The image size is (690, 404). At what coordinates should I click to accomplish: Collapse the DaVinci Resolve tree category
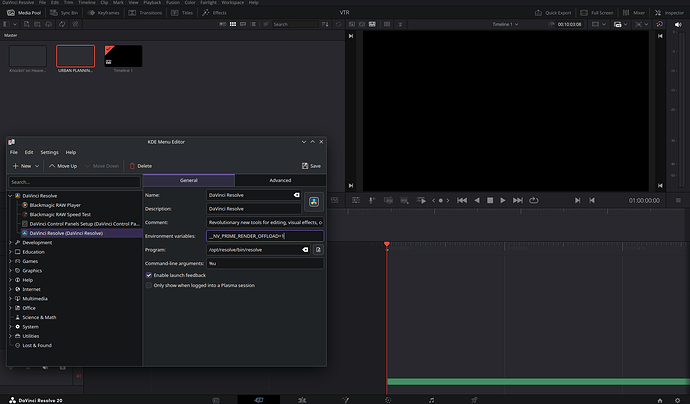[x=11, y=196]
